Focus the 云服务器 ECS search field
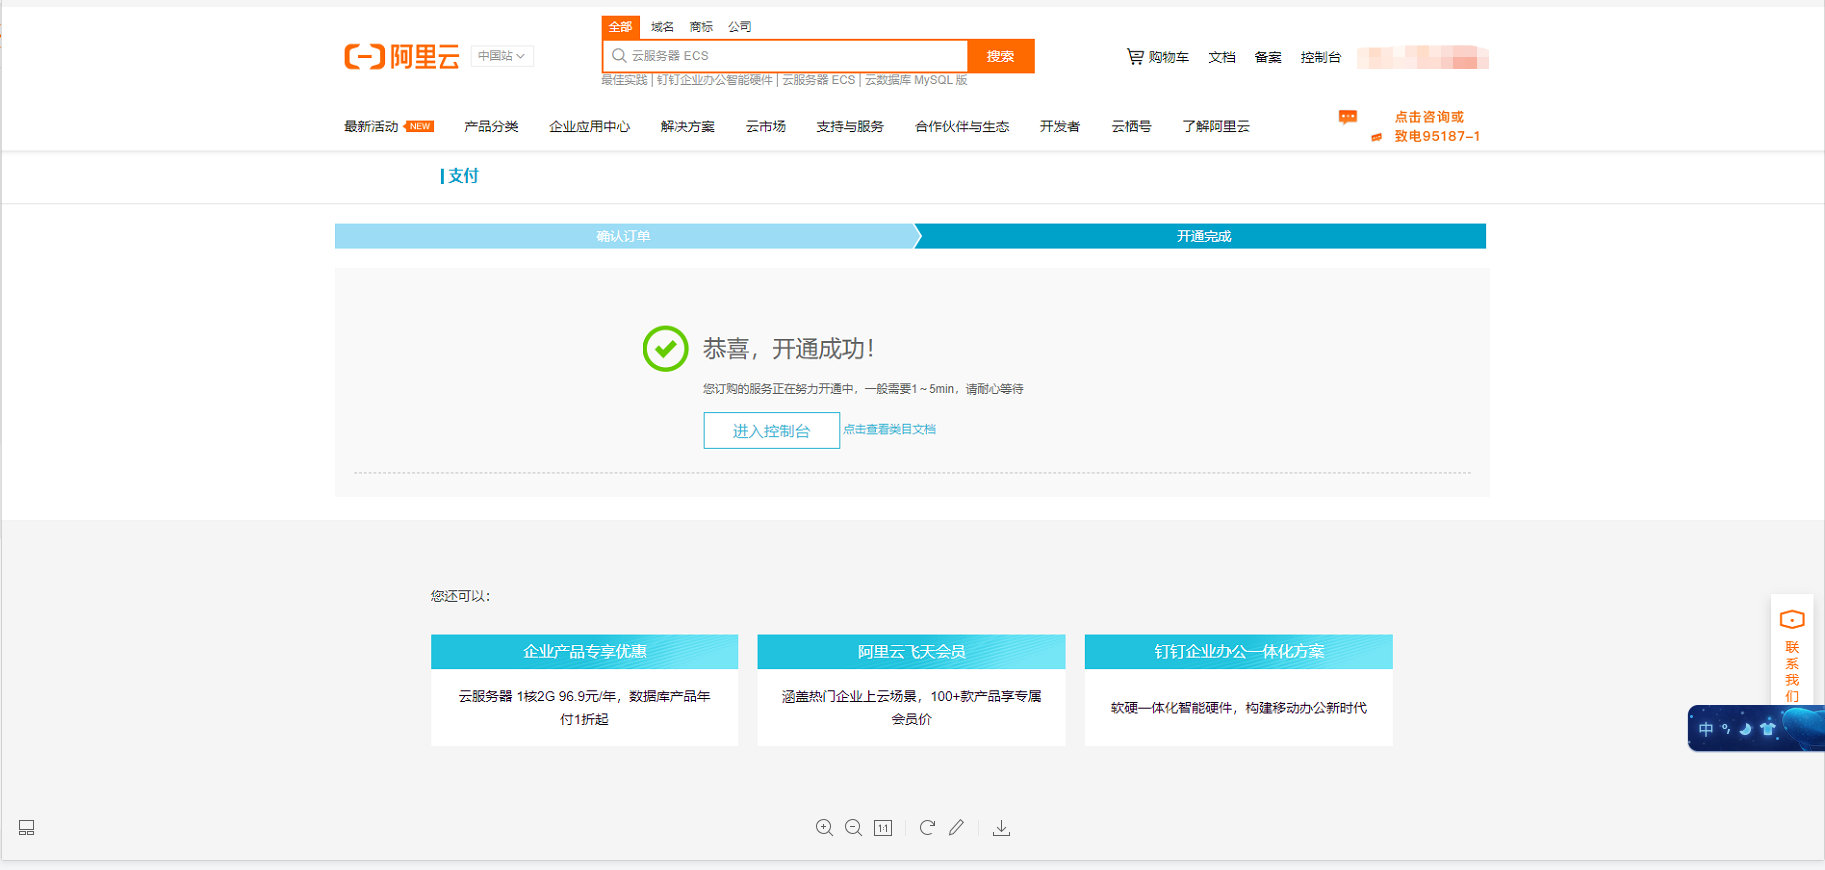The height and width of the screenshot is (870, 1825). coord(786,56)
